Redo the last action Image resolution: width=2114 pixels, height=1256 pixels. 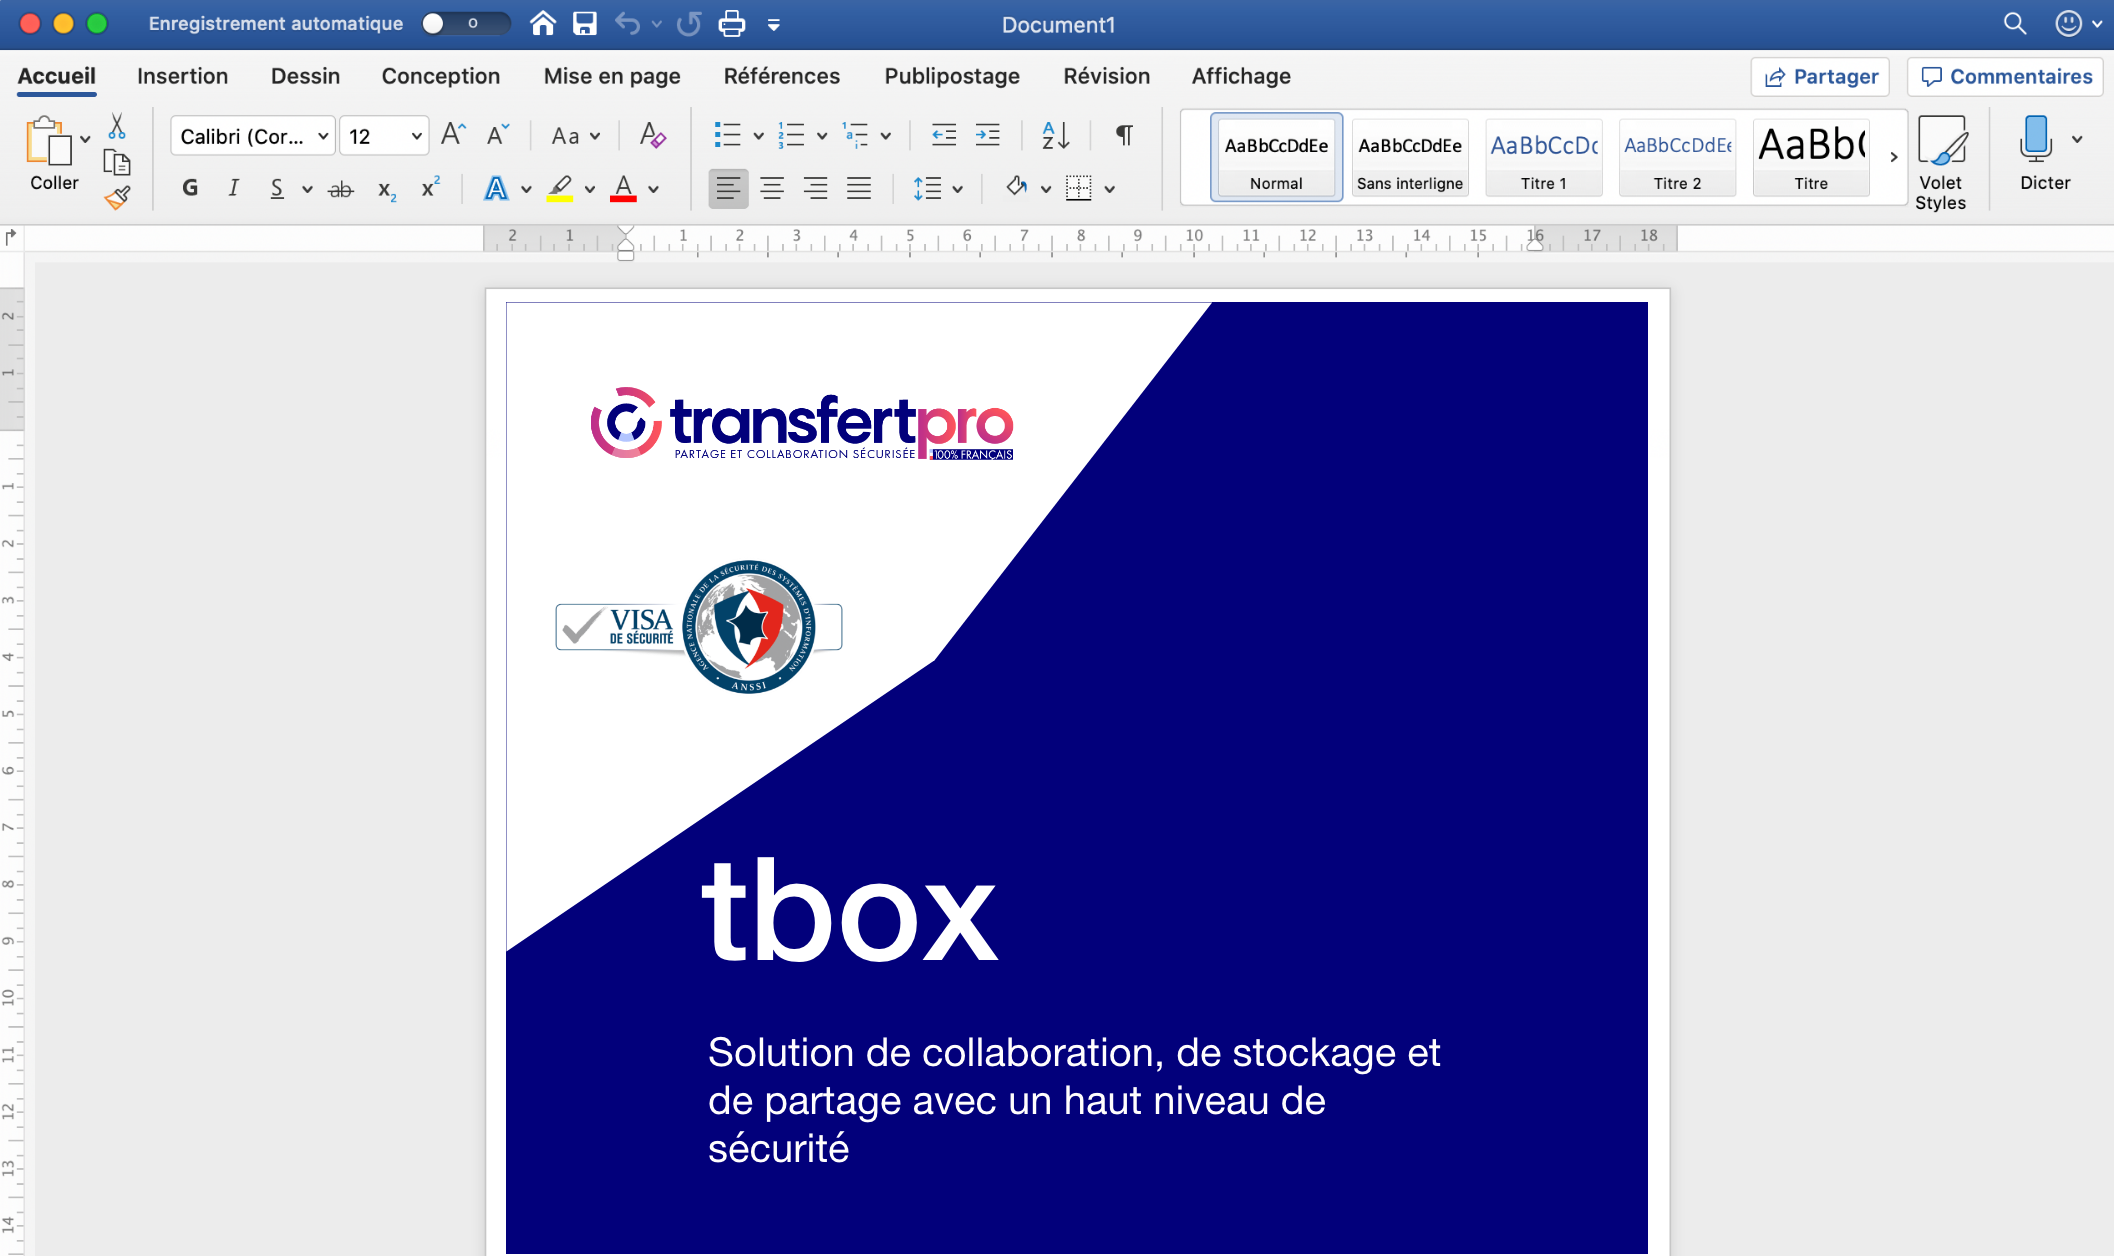point(689,23)
